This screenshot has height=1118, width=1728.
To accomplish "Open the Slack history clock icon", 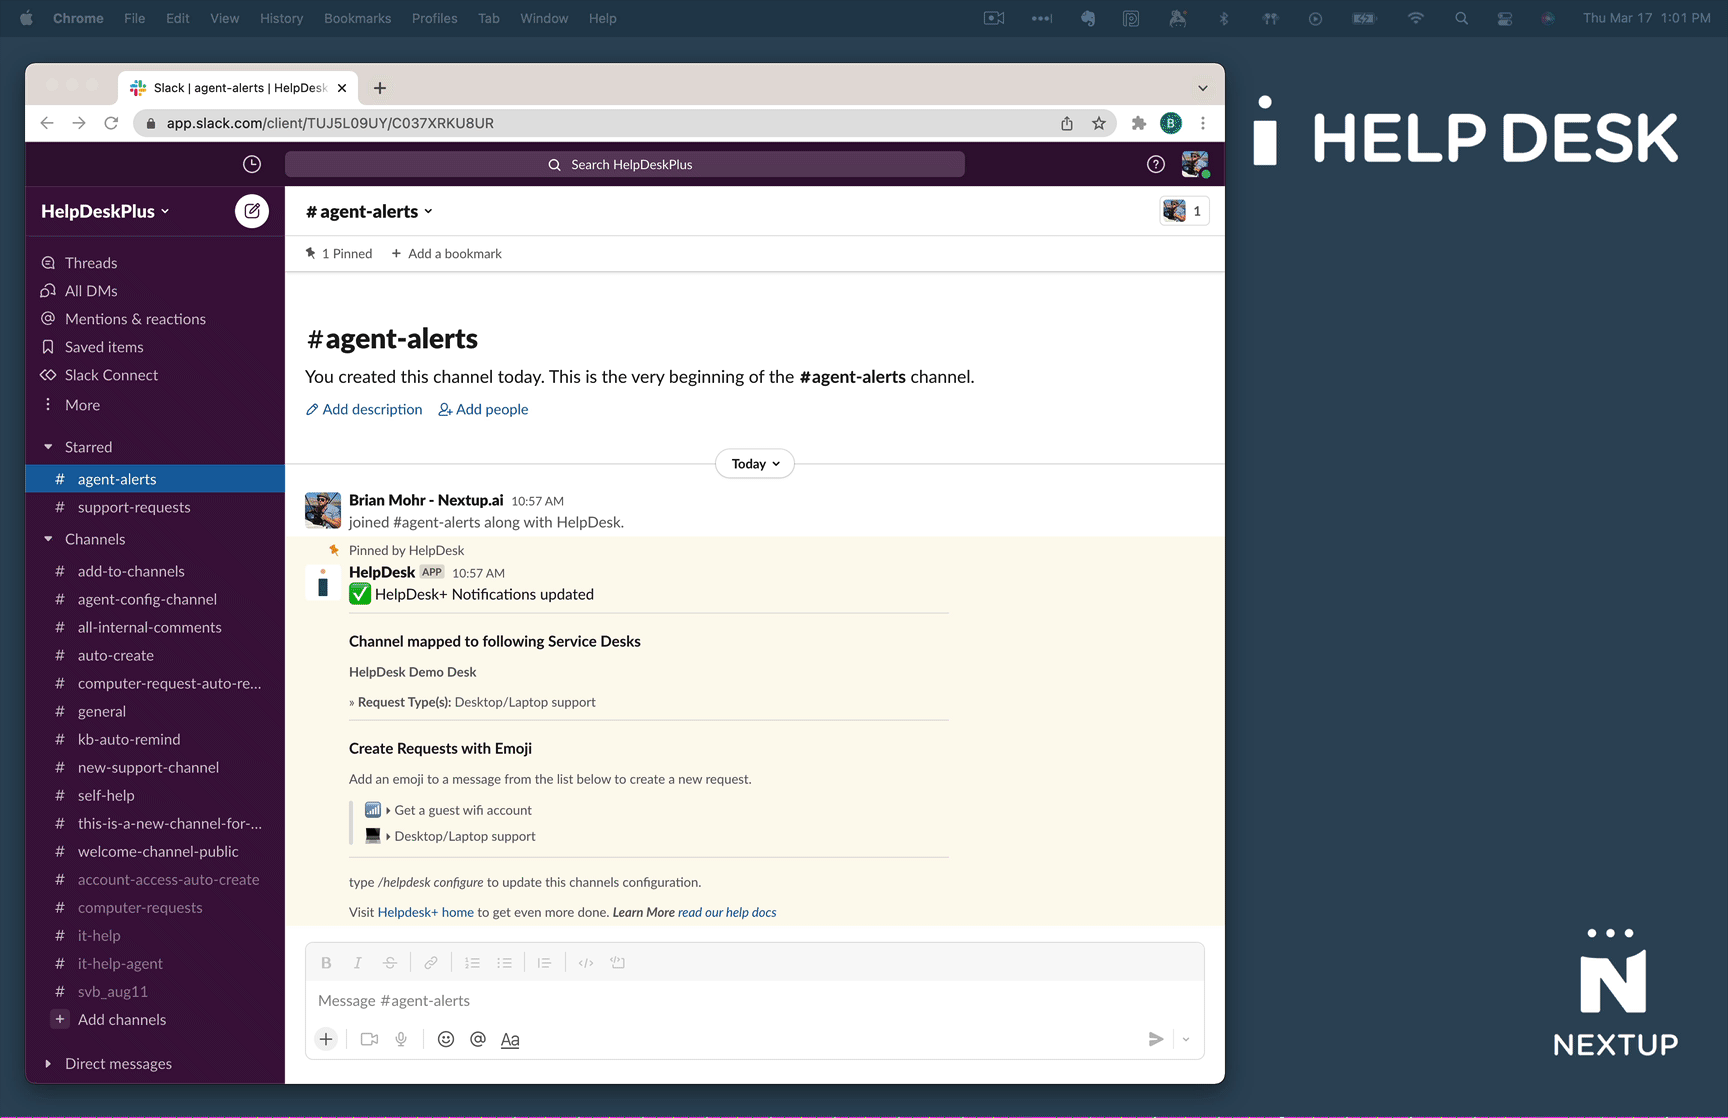I will 252,164.
